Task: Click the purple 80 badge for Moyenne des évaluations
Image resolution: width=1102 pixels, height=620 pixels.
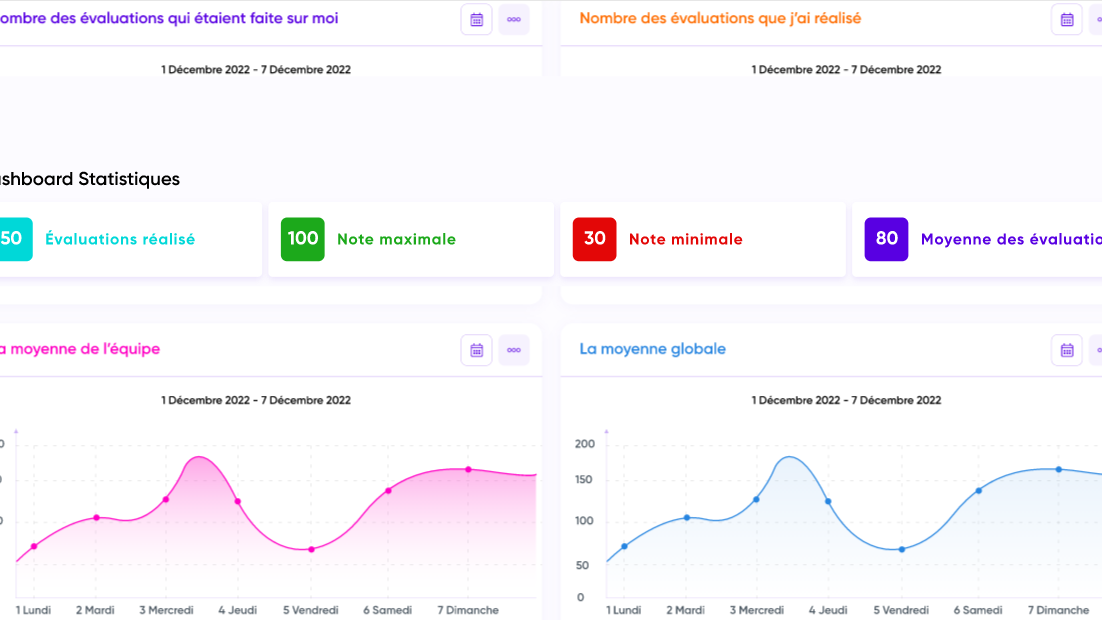Action: pyautogui.click(x=886, y=239)
